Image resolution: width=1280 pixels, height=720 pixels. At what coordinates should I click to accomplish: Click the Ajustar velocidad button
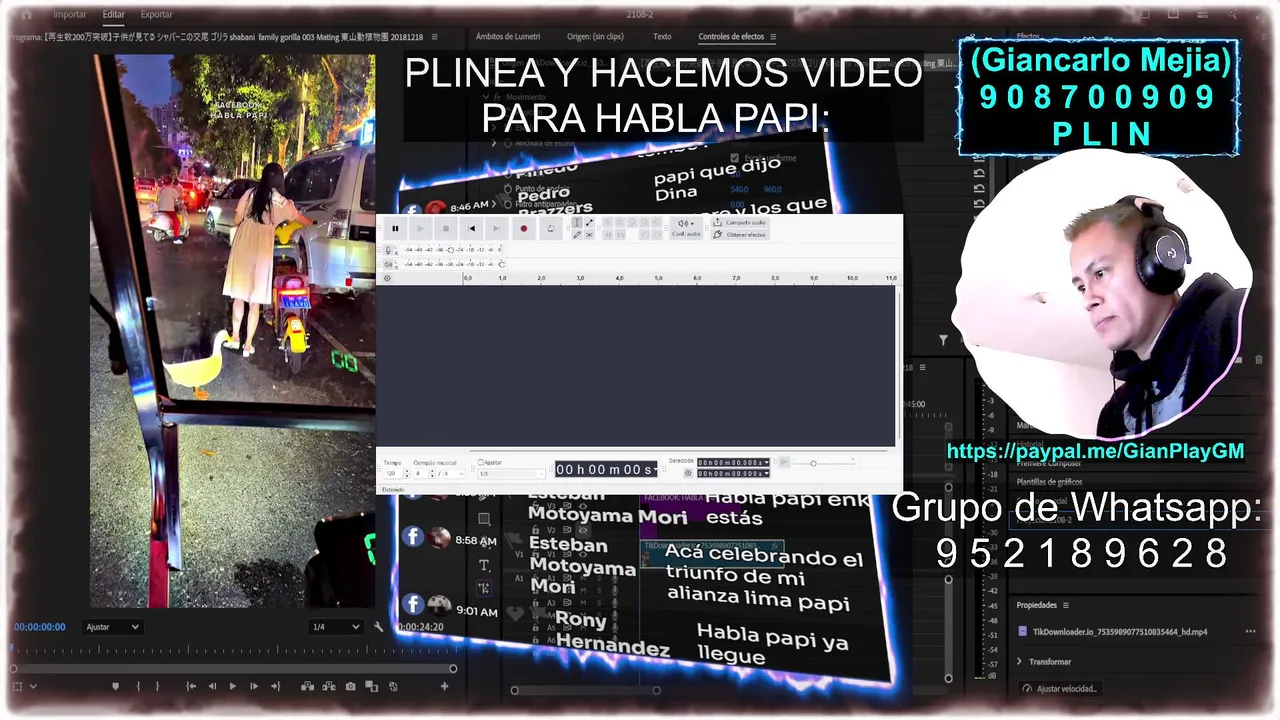tap(1060, 688)
